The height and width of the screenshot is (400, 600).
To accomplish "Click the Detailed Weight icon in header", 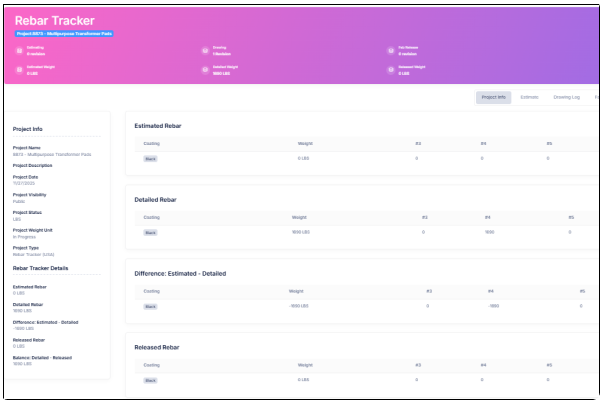I will click(x=205, y=70).
